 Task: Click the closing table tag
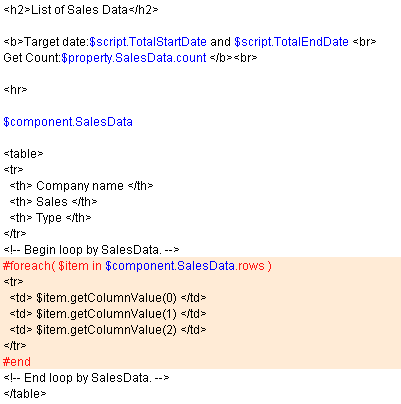click(25, 394)
